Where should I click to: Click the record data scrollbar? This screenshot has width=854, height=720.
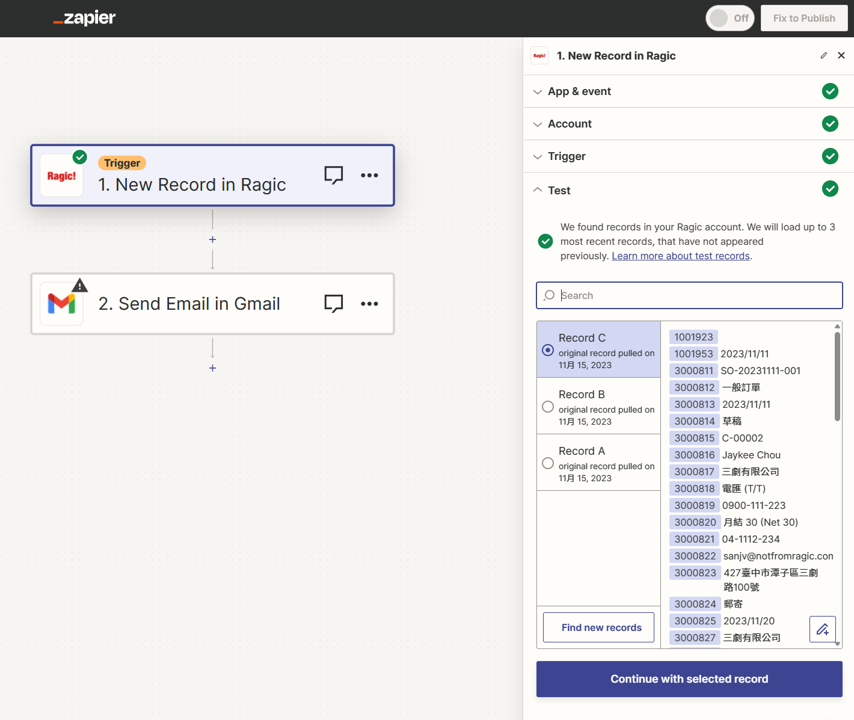pyautogui.click(x=837, y=375)
